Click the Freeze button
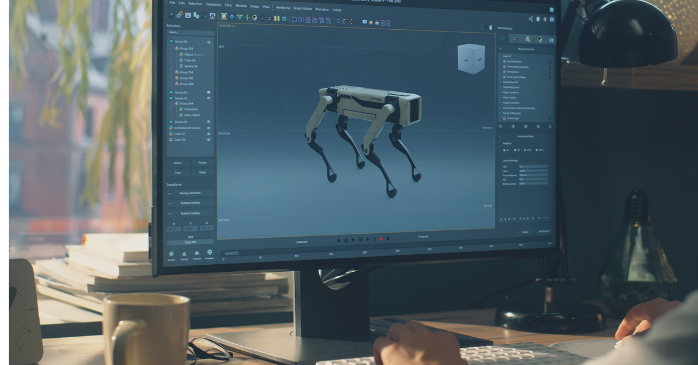 (x=203, y=162)
